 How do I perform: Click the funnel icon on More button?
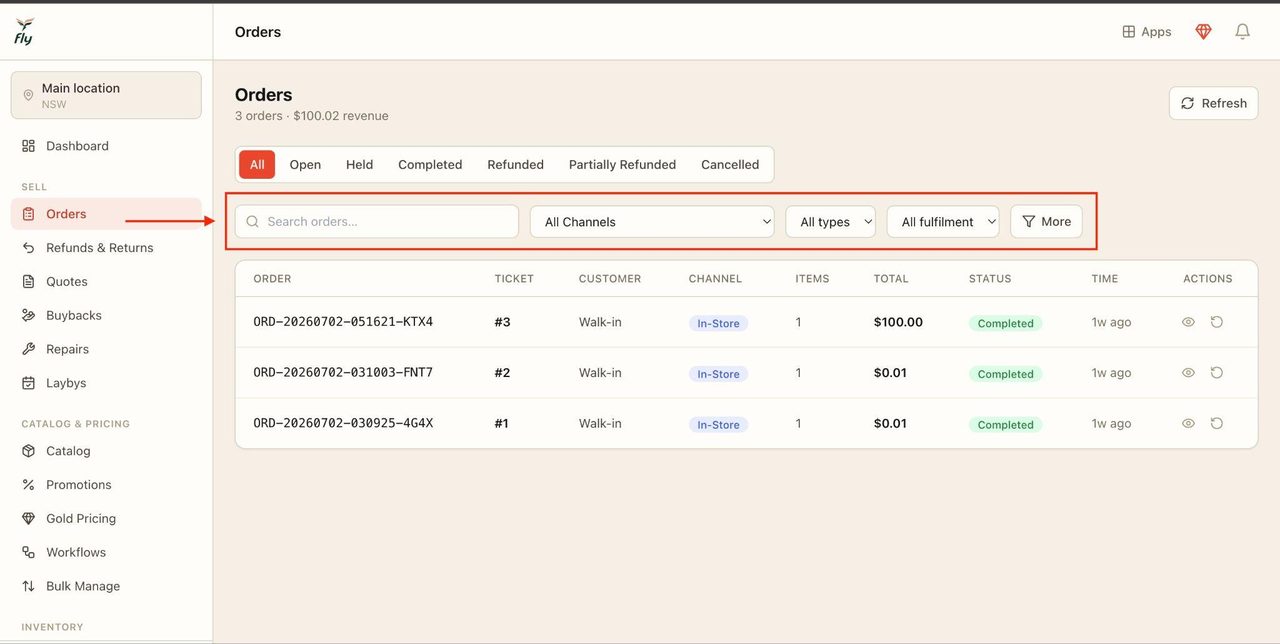pos(1028,222)
